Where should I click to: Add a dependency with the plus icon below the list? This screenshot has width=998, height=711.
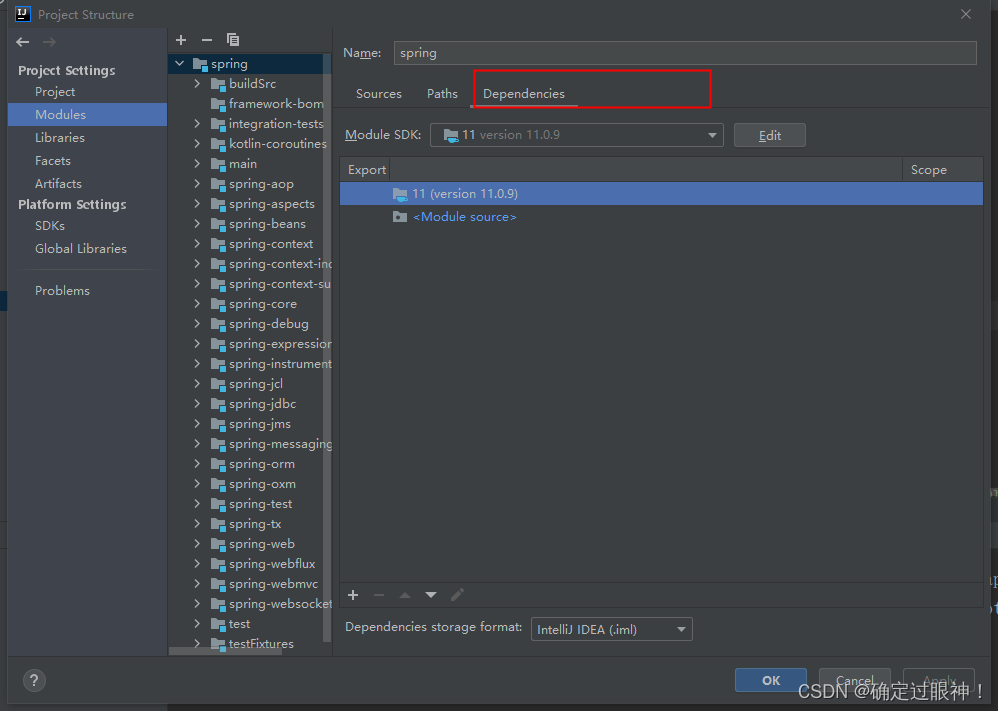(x=353, y=595)
